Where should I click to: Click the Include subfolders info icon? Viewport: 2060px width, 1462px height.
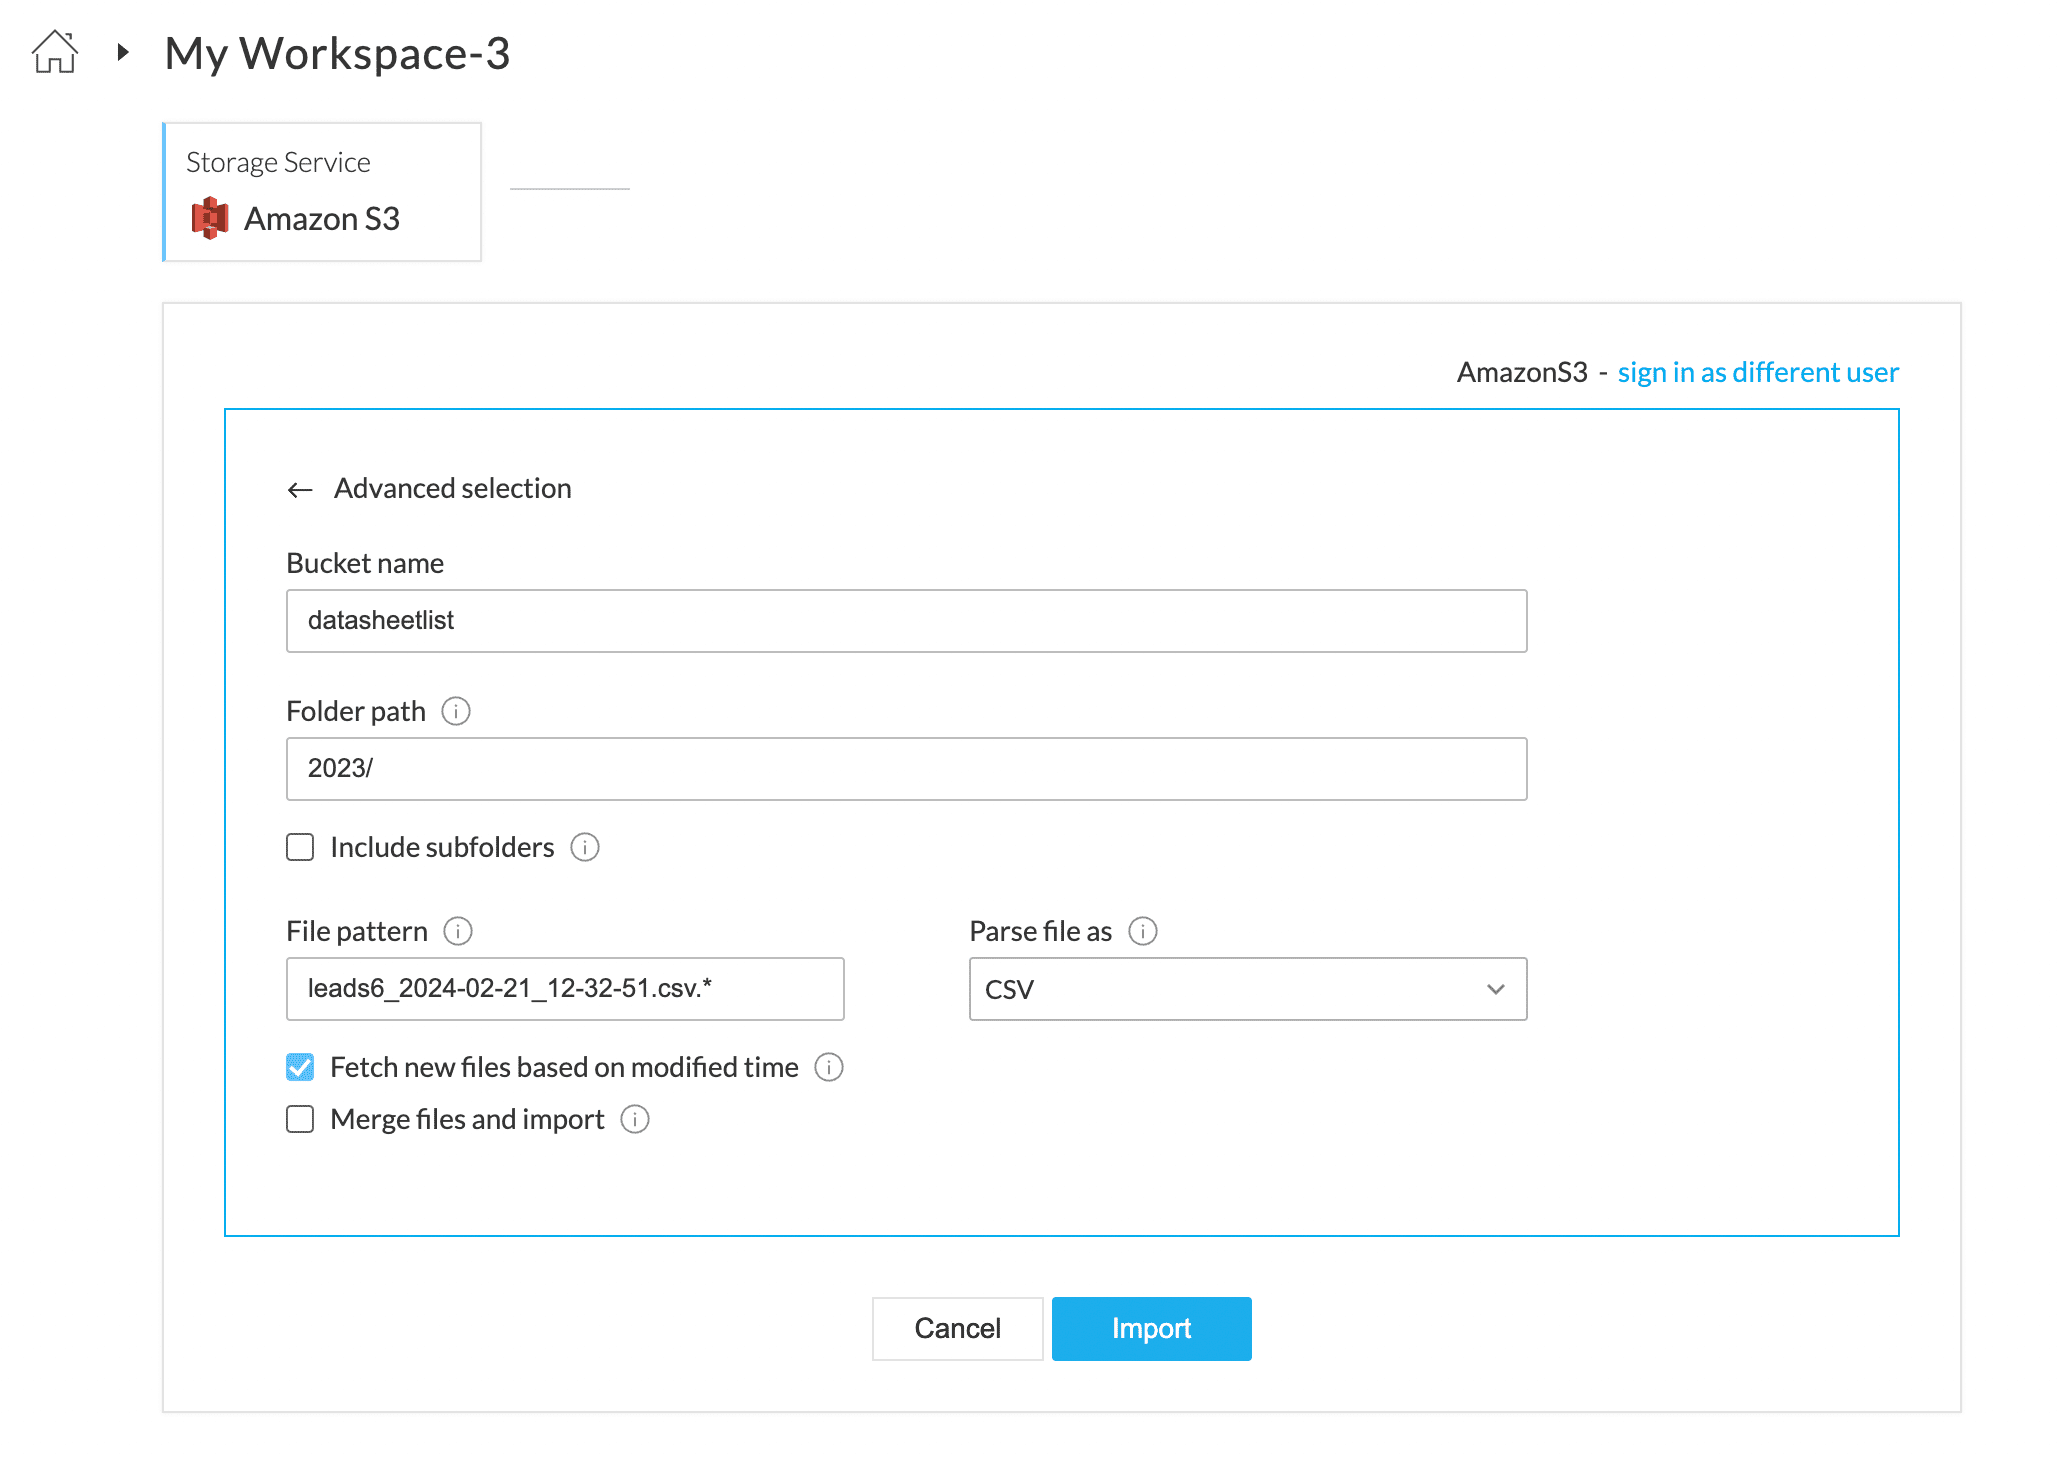click(x=585, y=847)
